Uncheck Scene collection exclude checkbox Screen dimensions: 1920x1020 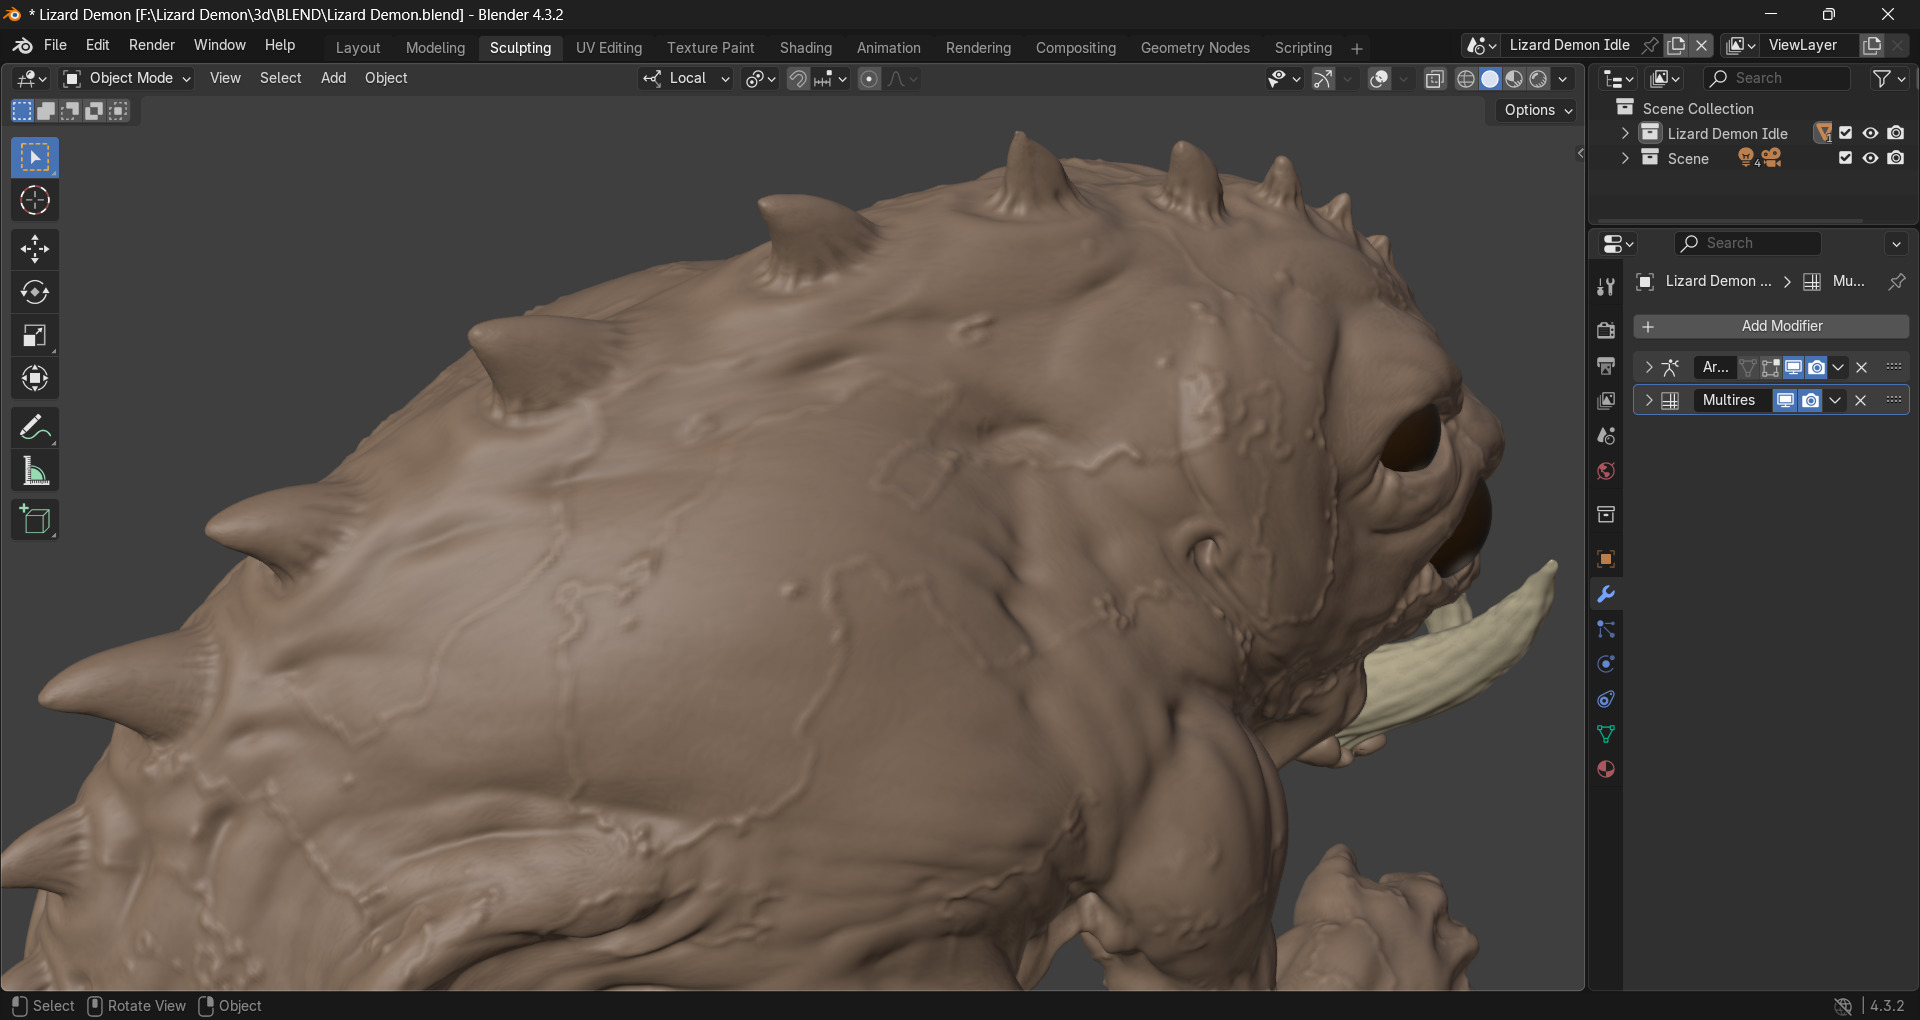click(x=1846, y=158)
